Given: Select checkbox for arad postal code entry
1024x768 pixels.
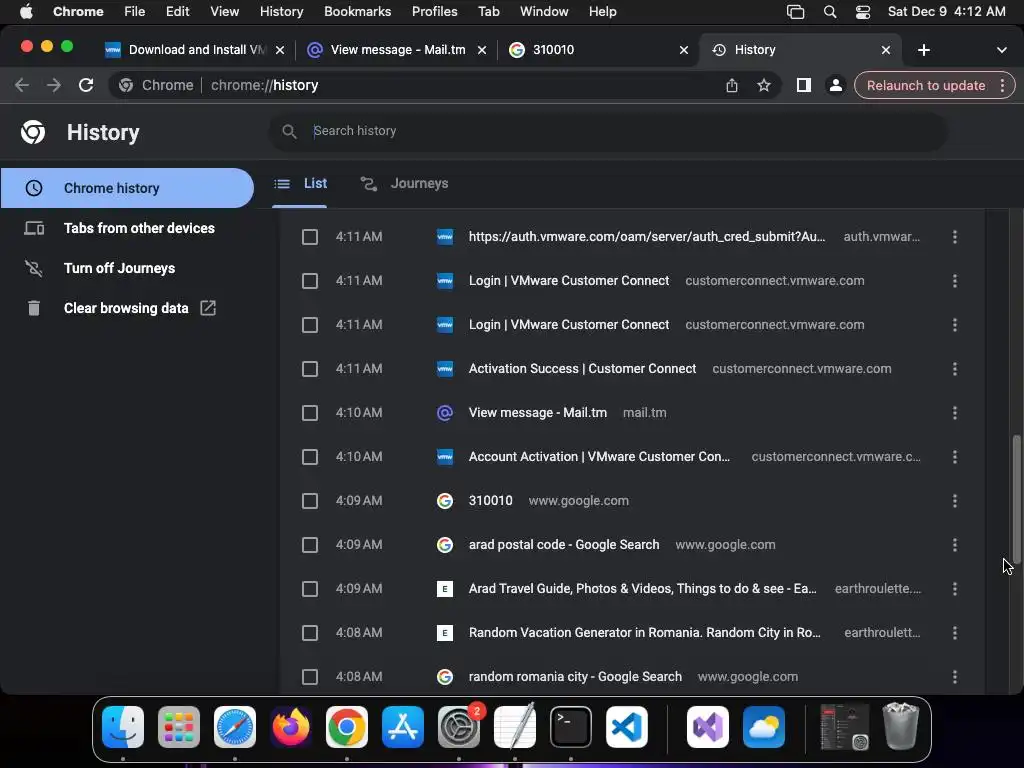Looking at the screenshot, I should pyautogui.click(x=310, y=545).
